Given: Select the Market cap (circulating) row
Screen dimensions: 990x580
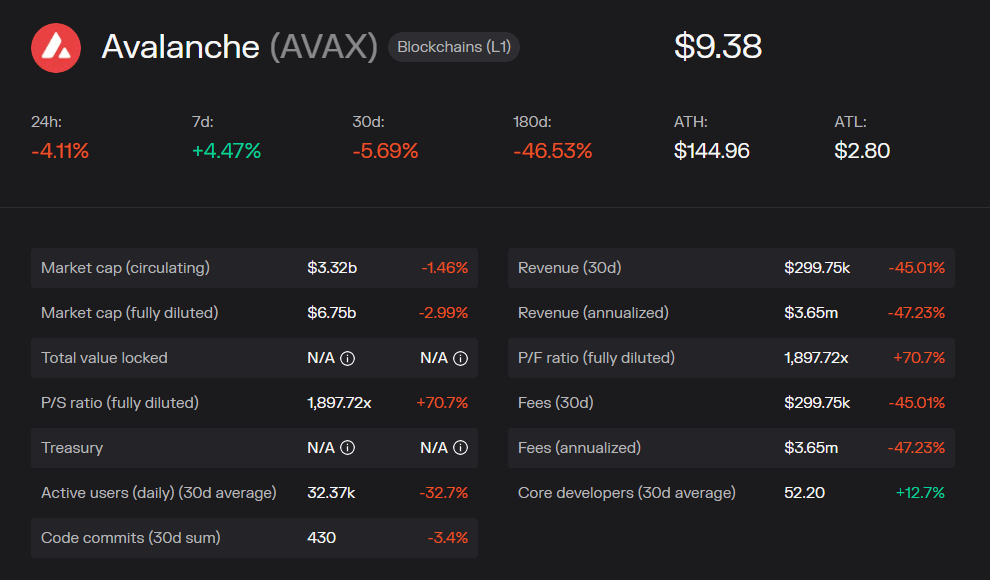Looking at the screenshot, I should point(254,268).
